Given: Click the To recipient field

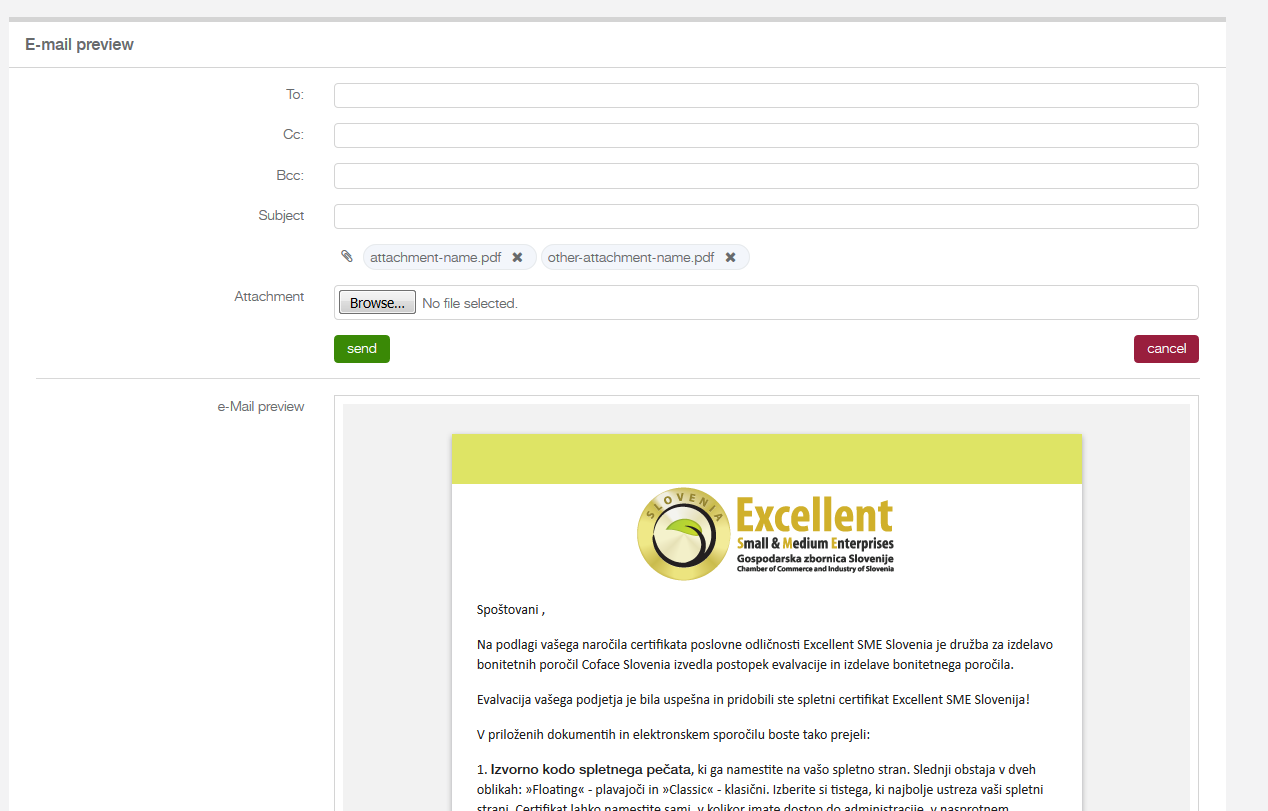Looking at the screenshot, I should tap(766, 95).
